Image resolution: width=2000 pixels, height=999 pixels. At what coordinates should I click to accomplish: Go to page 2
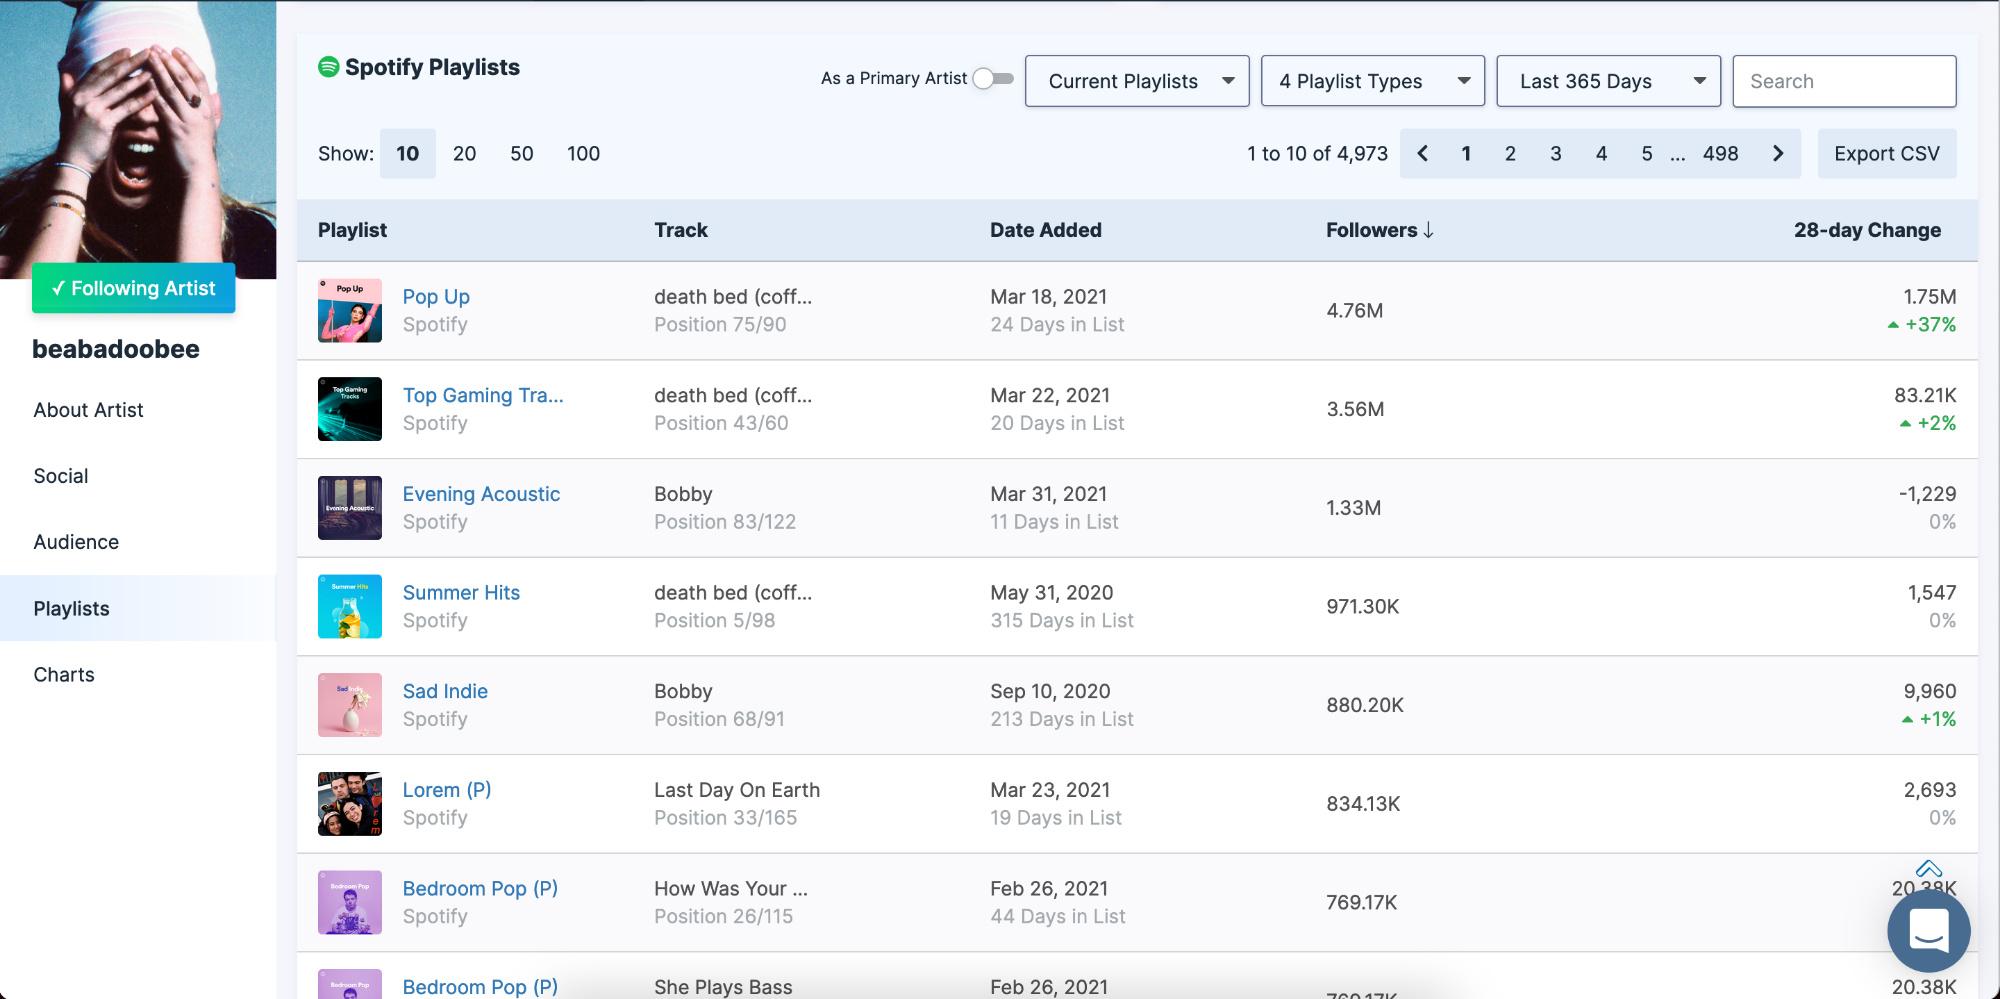(1510, 154)
